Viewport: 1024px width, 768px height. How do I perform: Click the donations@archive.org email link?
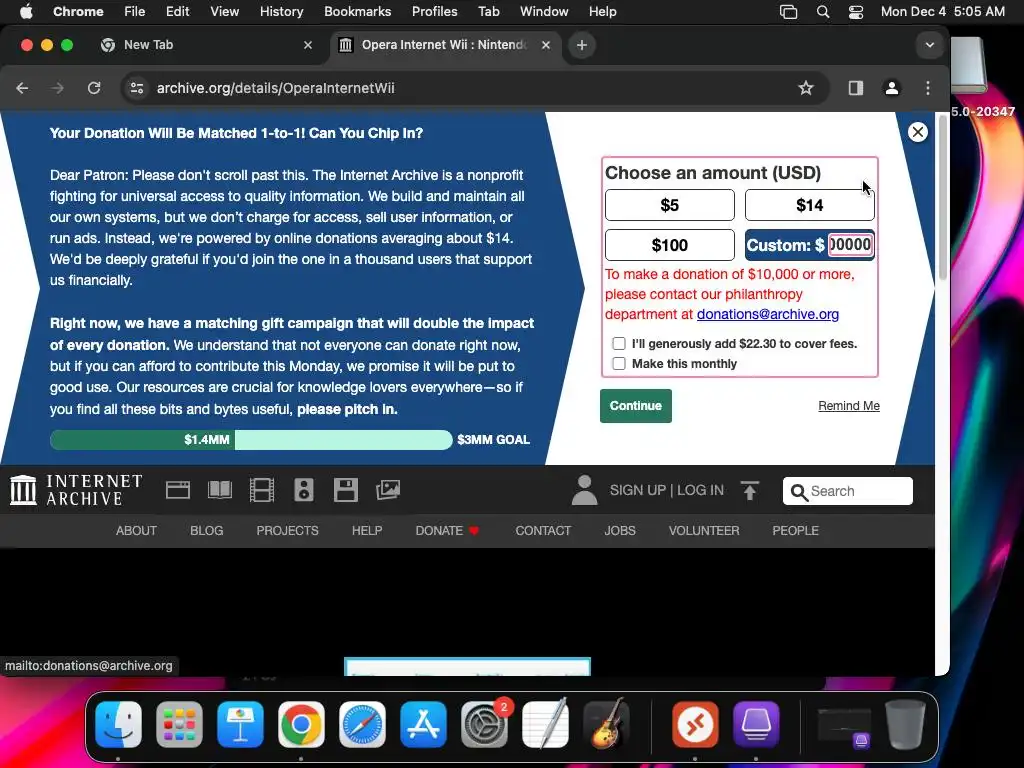point(767,314)
